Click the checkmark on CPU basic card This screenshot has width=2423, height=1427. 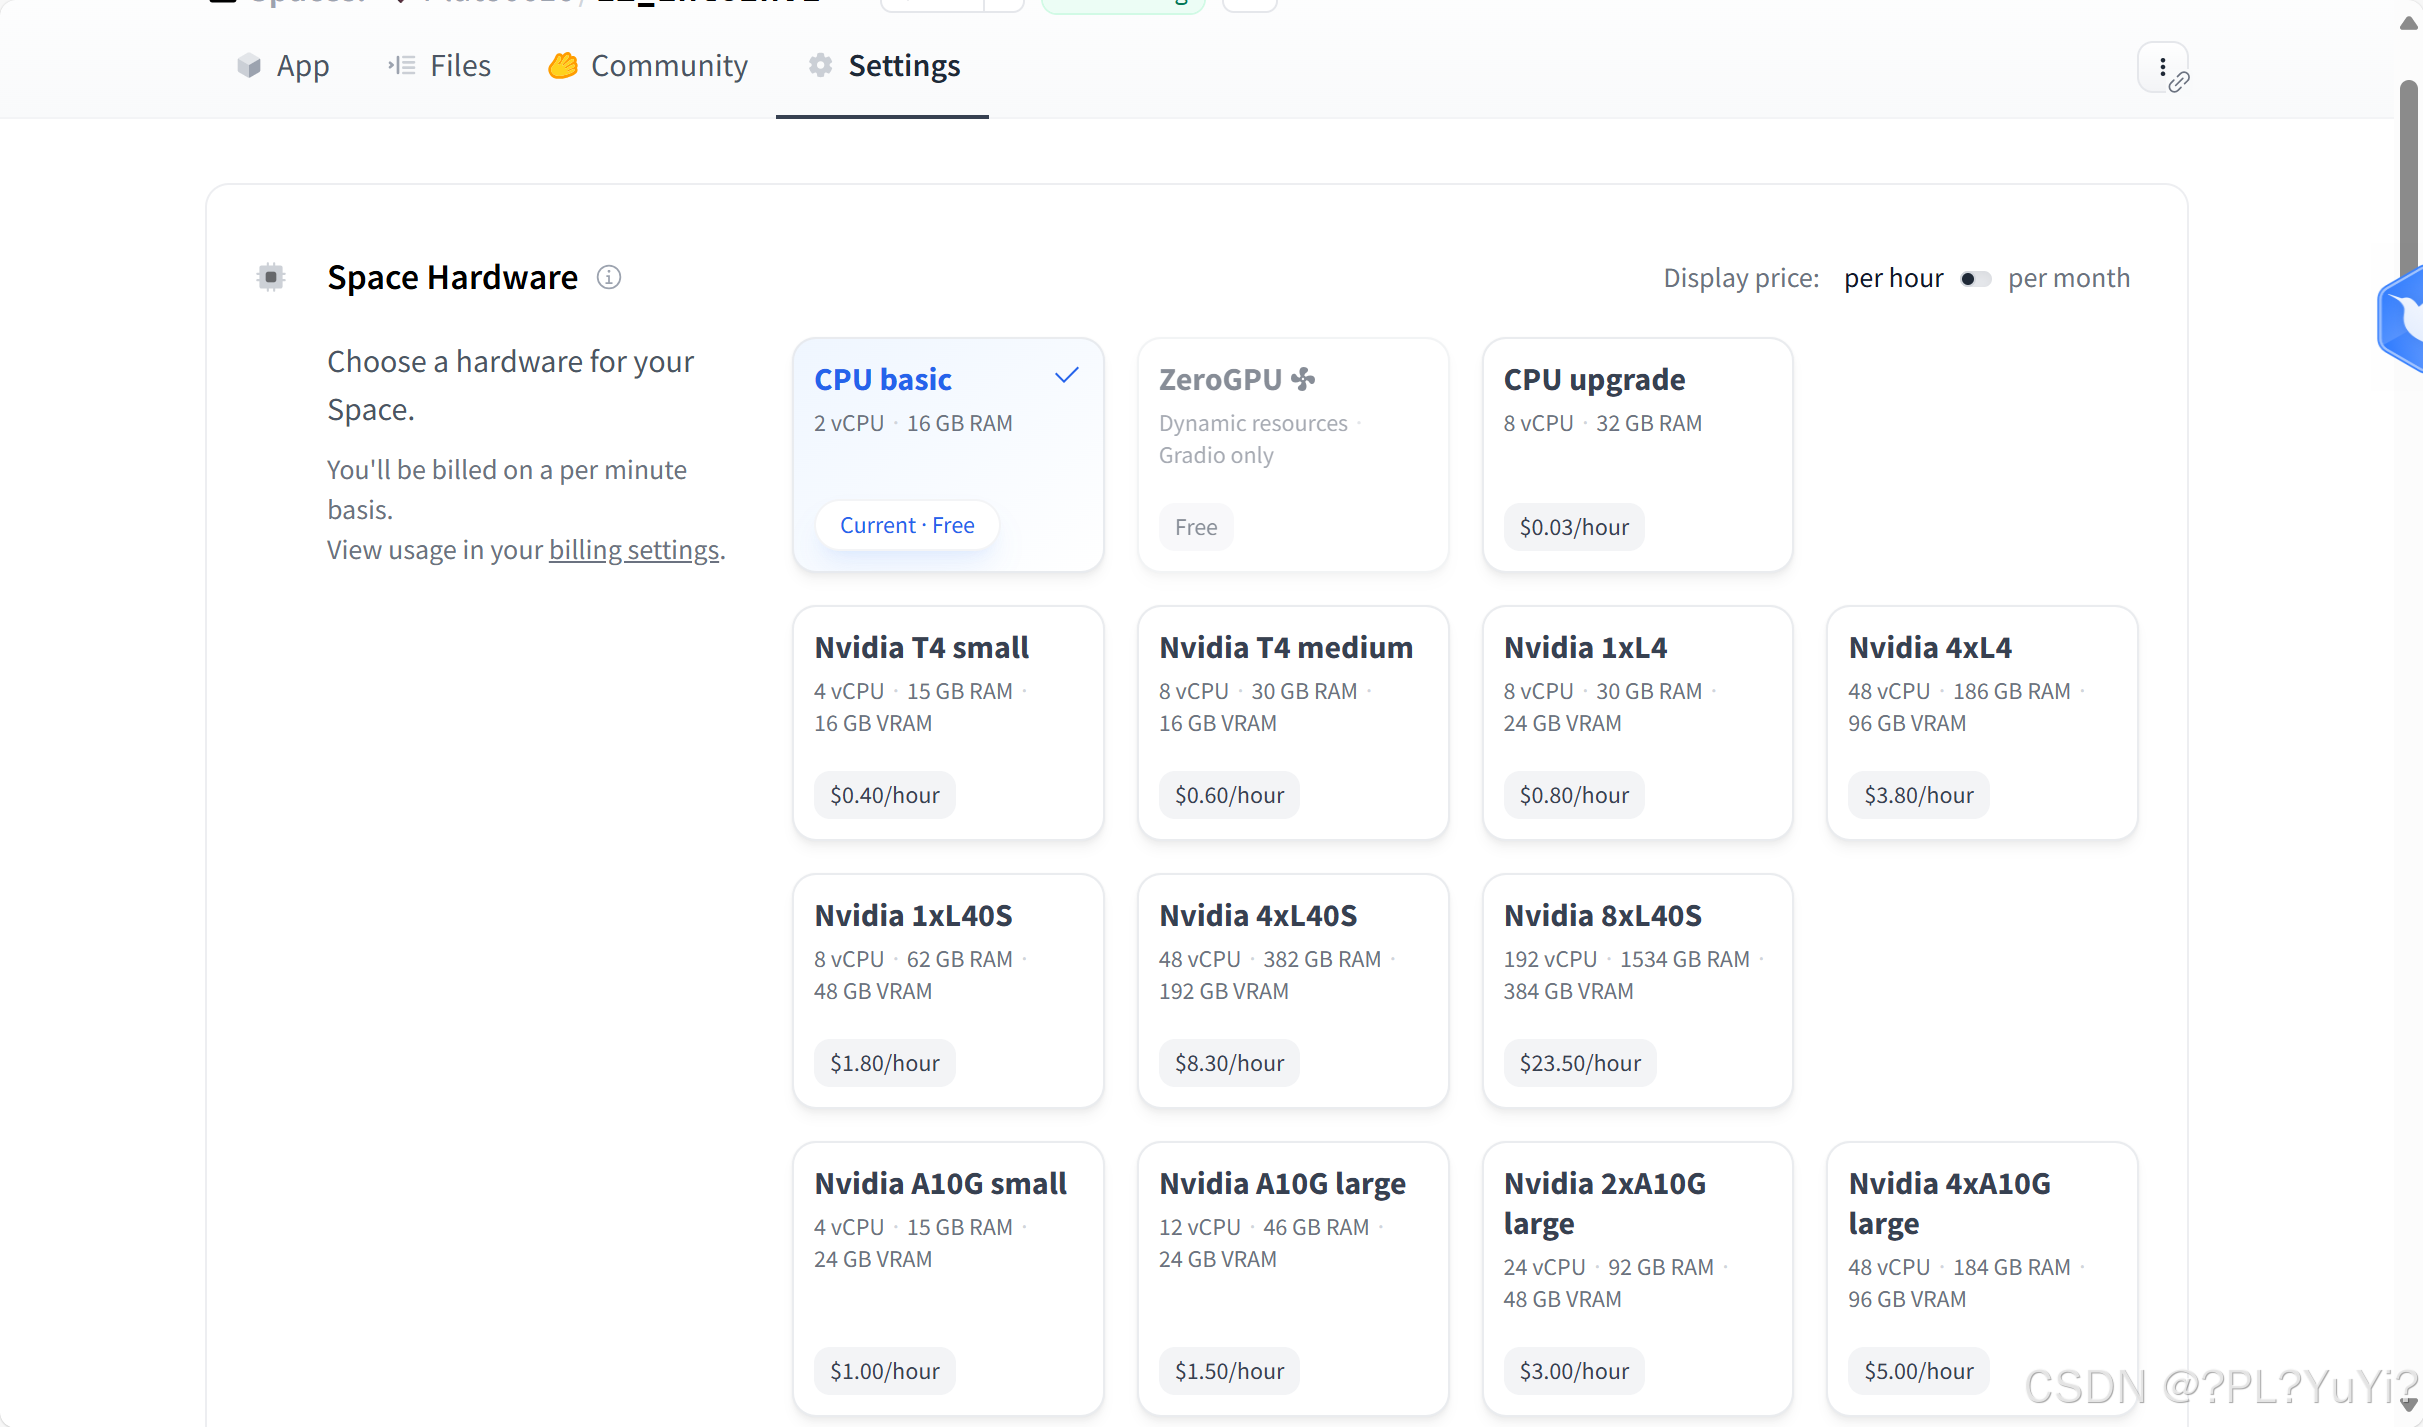pyautogui.click(x=1066, y=376)
